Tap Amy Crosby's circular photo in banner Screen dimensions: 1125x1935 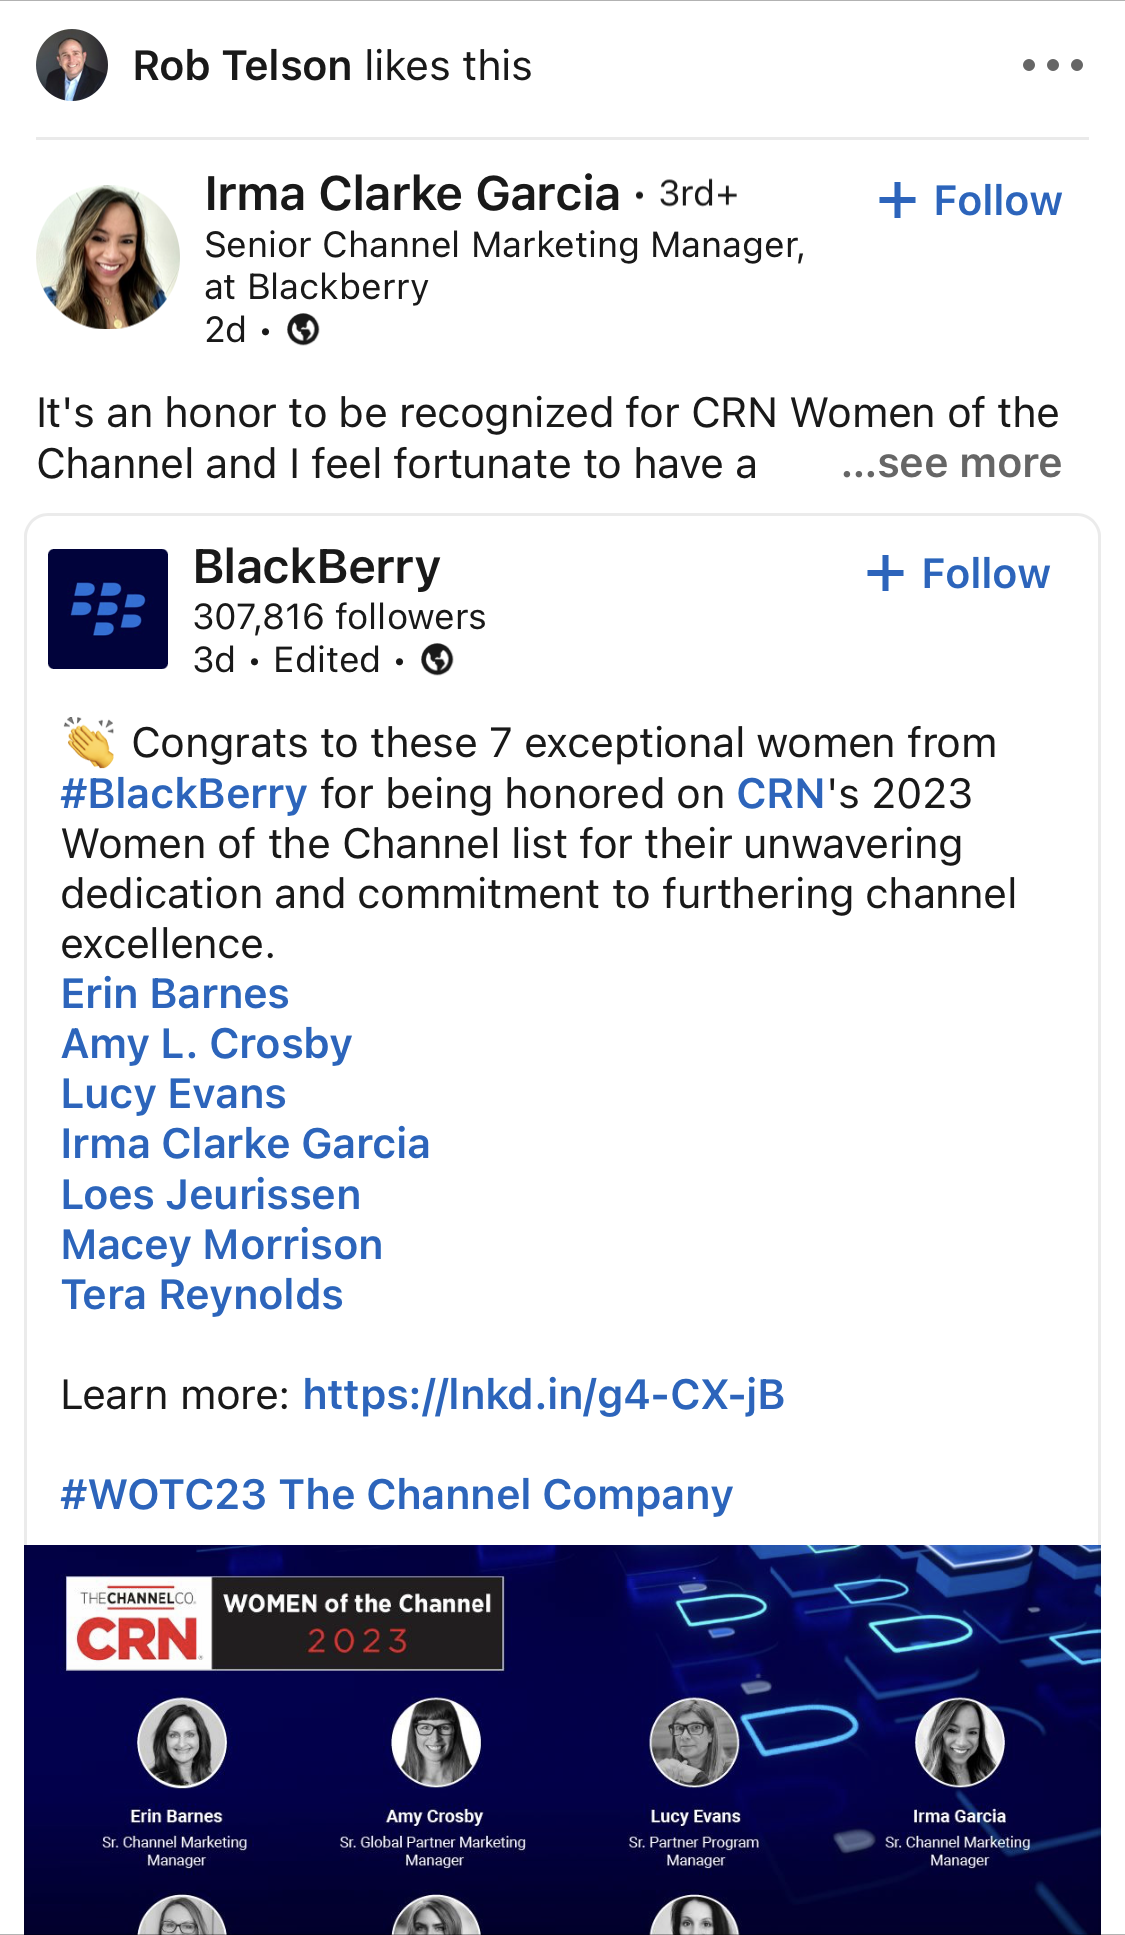tap(435, 1742)
